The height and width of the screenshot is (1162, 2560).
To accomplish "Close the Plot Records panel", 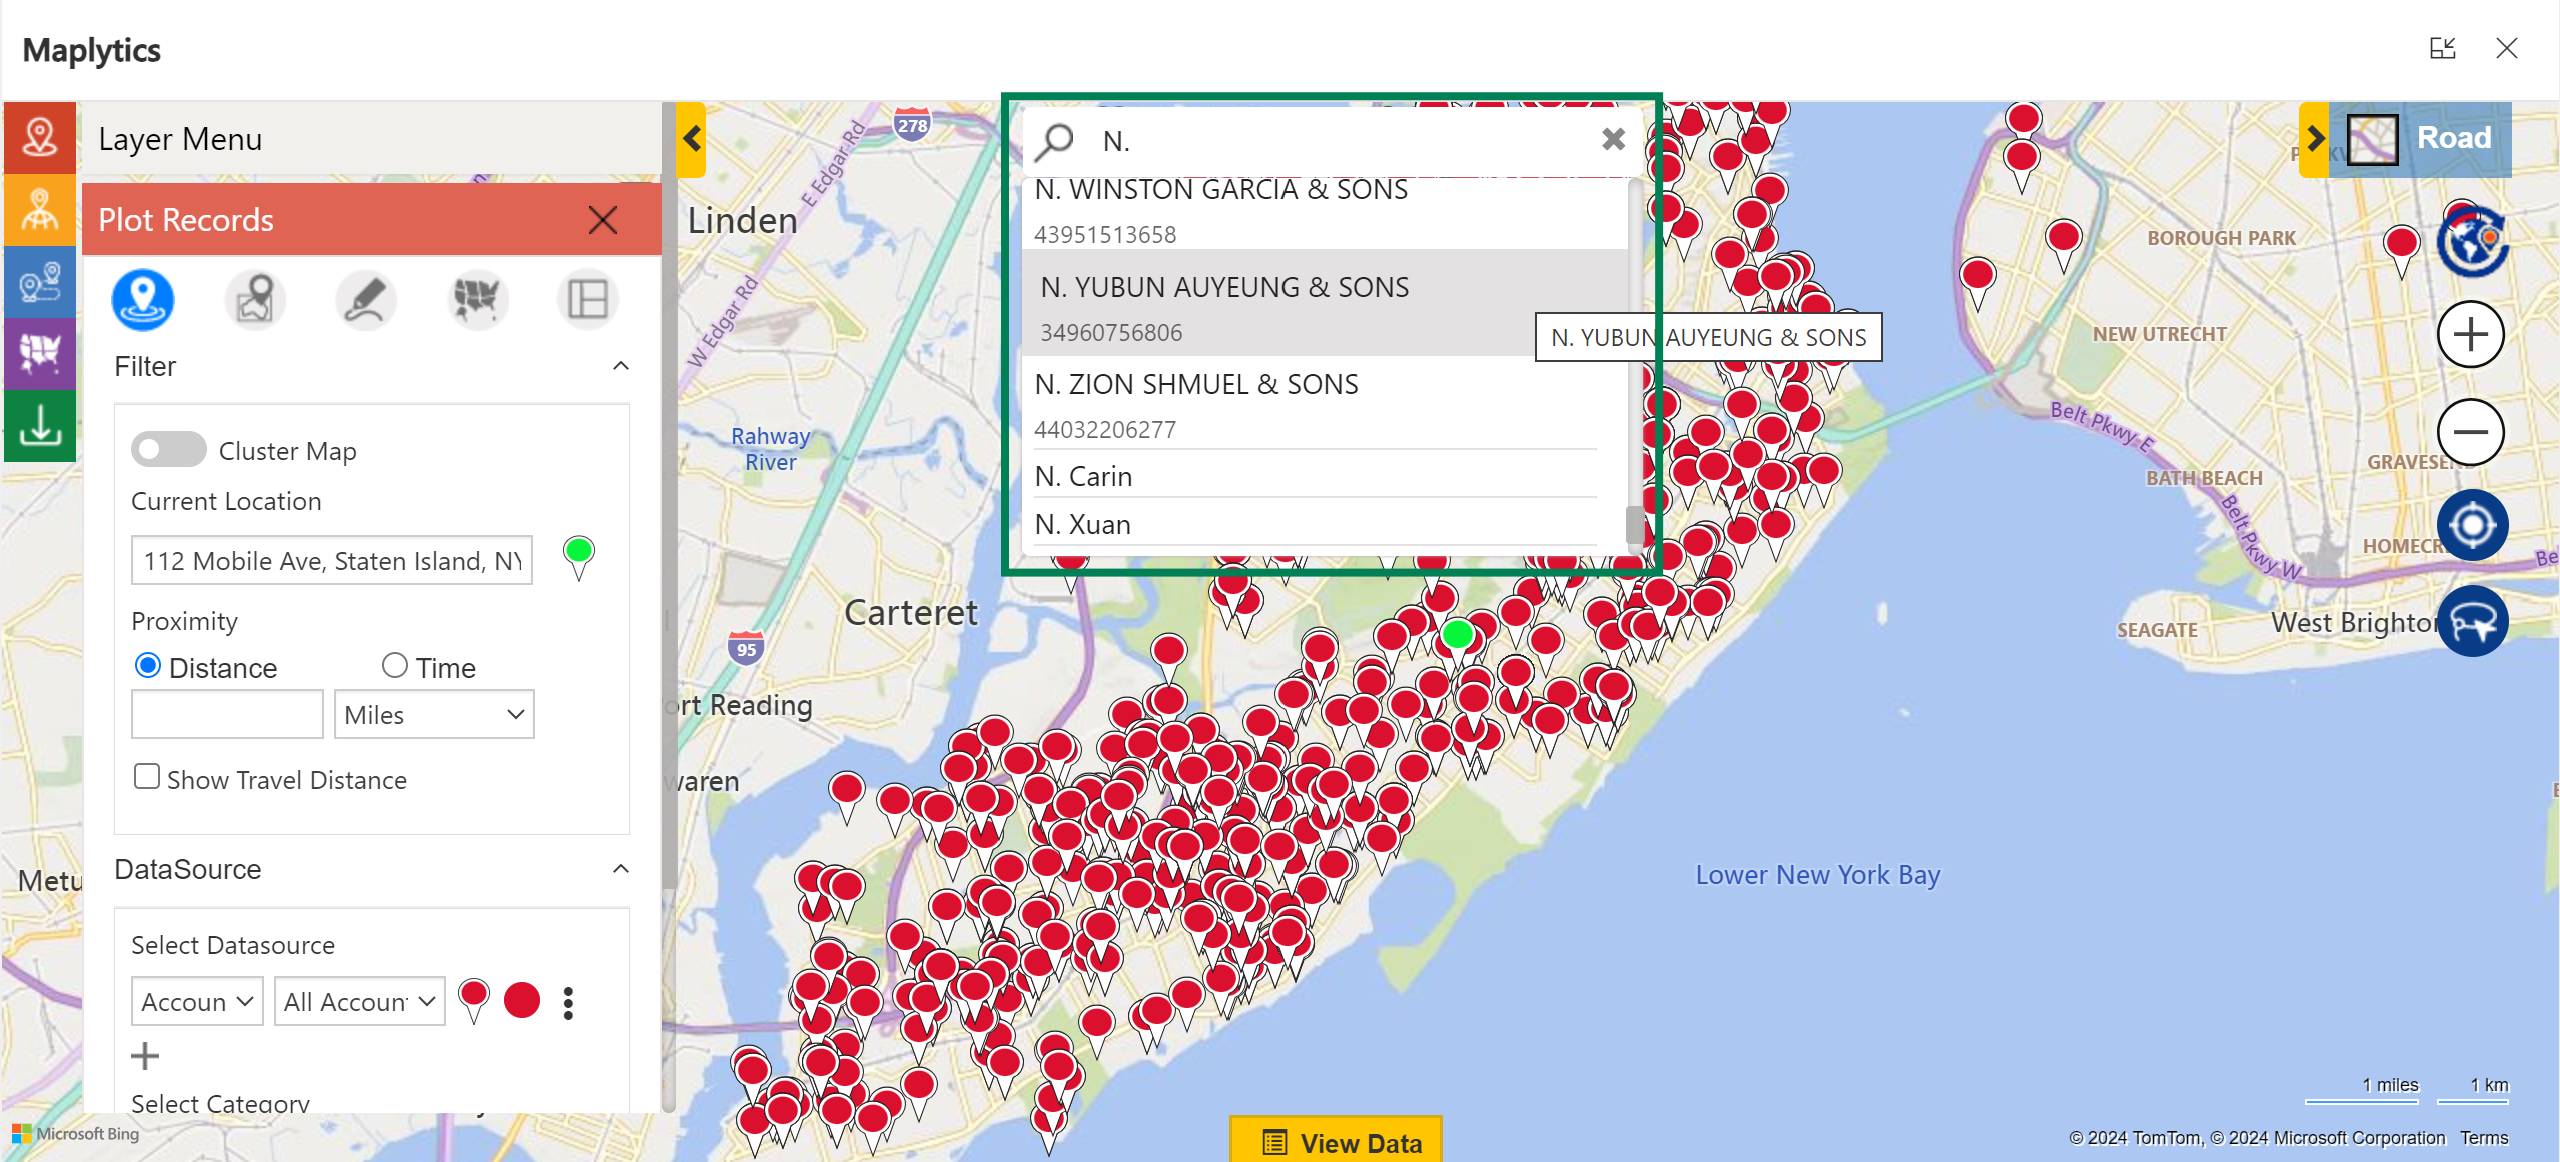I will coord(603,219).
